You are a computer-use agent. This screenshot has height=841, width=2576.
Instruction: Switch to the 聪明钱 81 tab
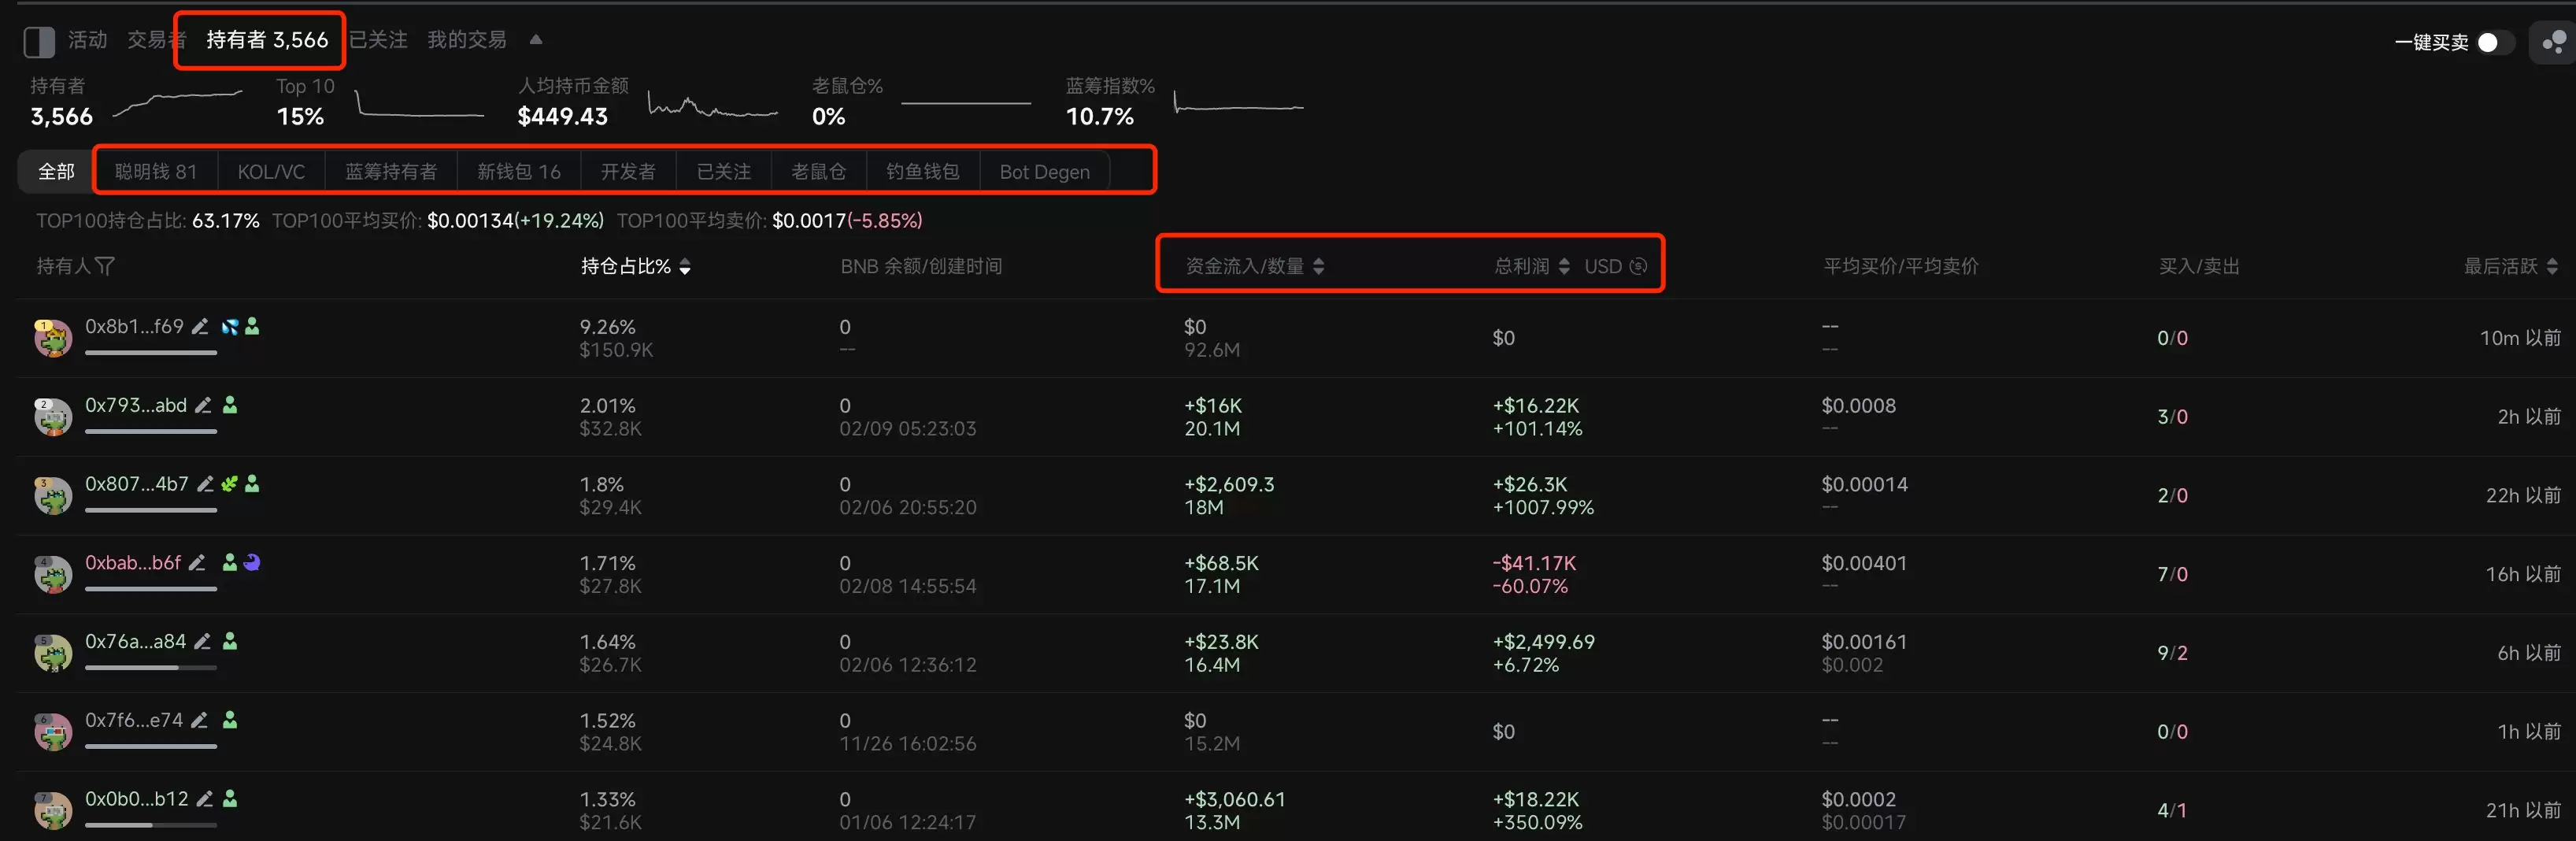click(x=155, y=171)
